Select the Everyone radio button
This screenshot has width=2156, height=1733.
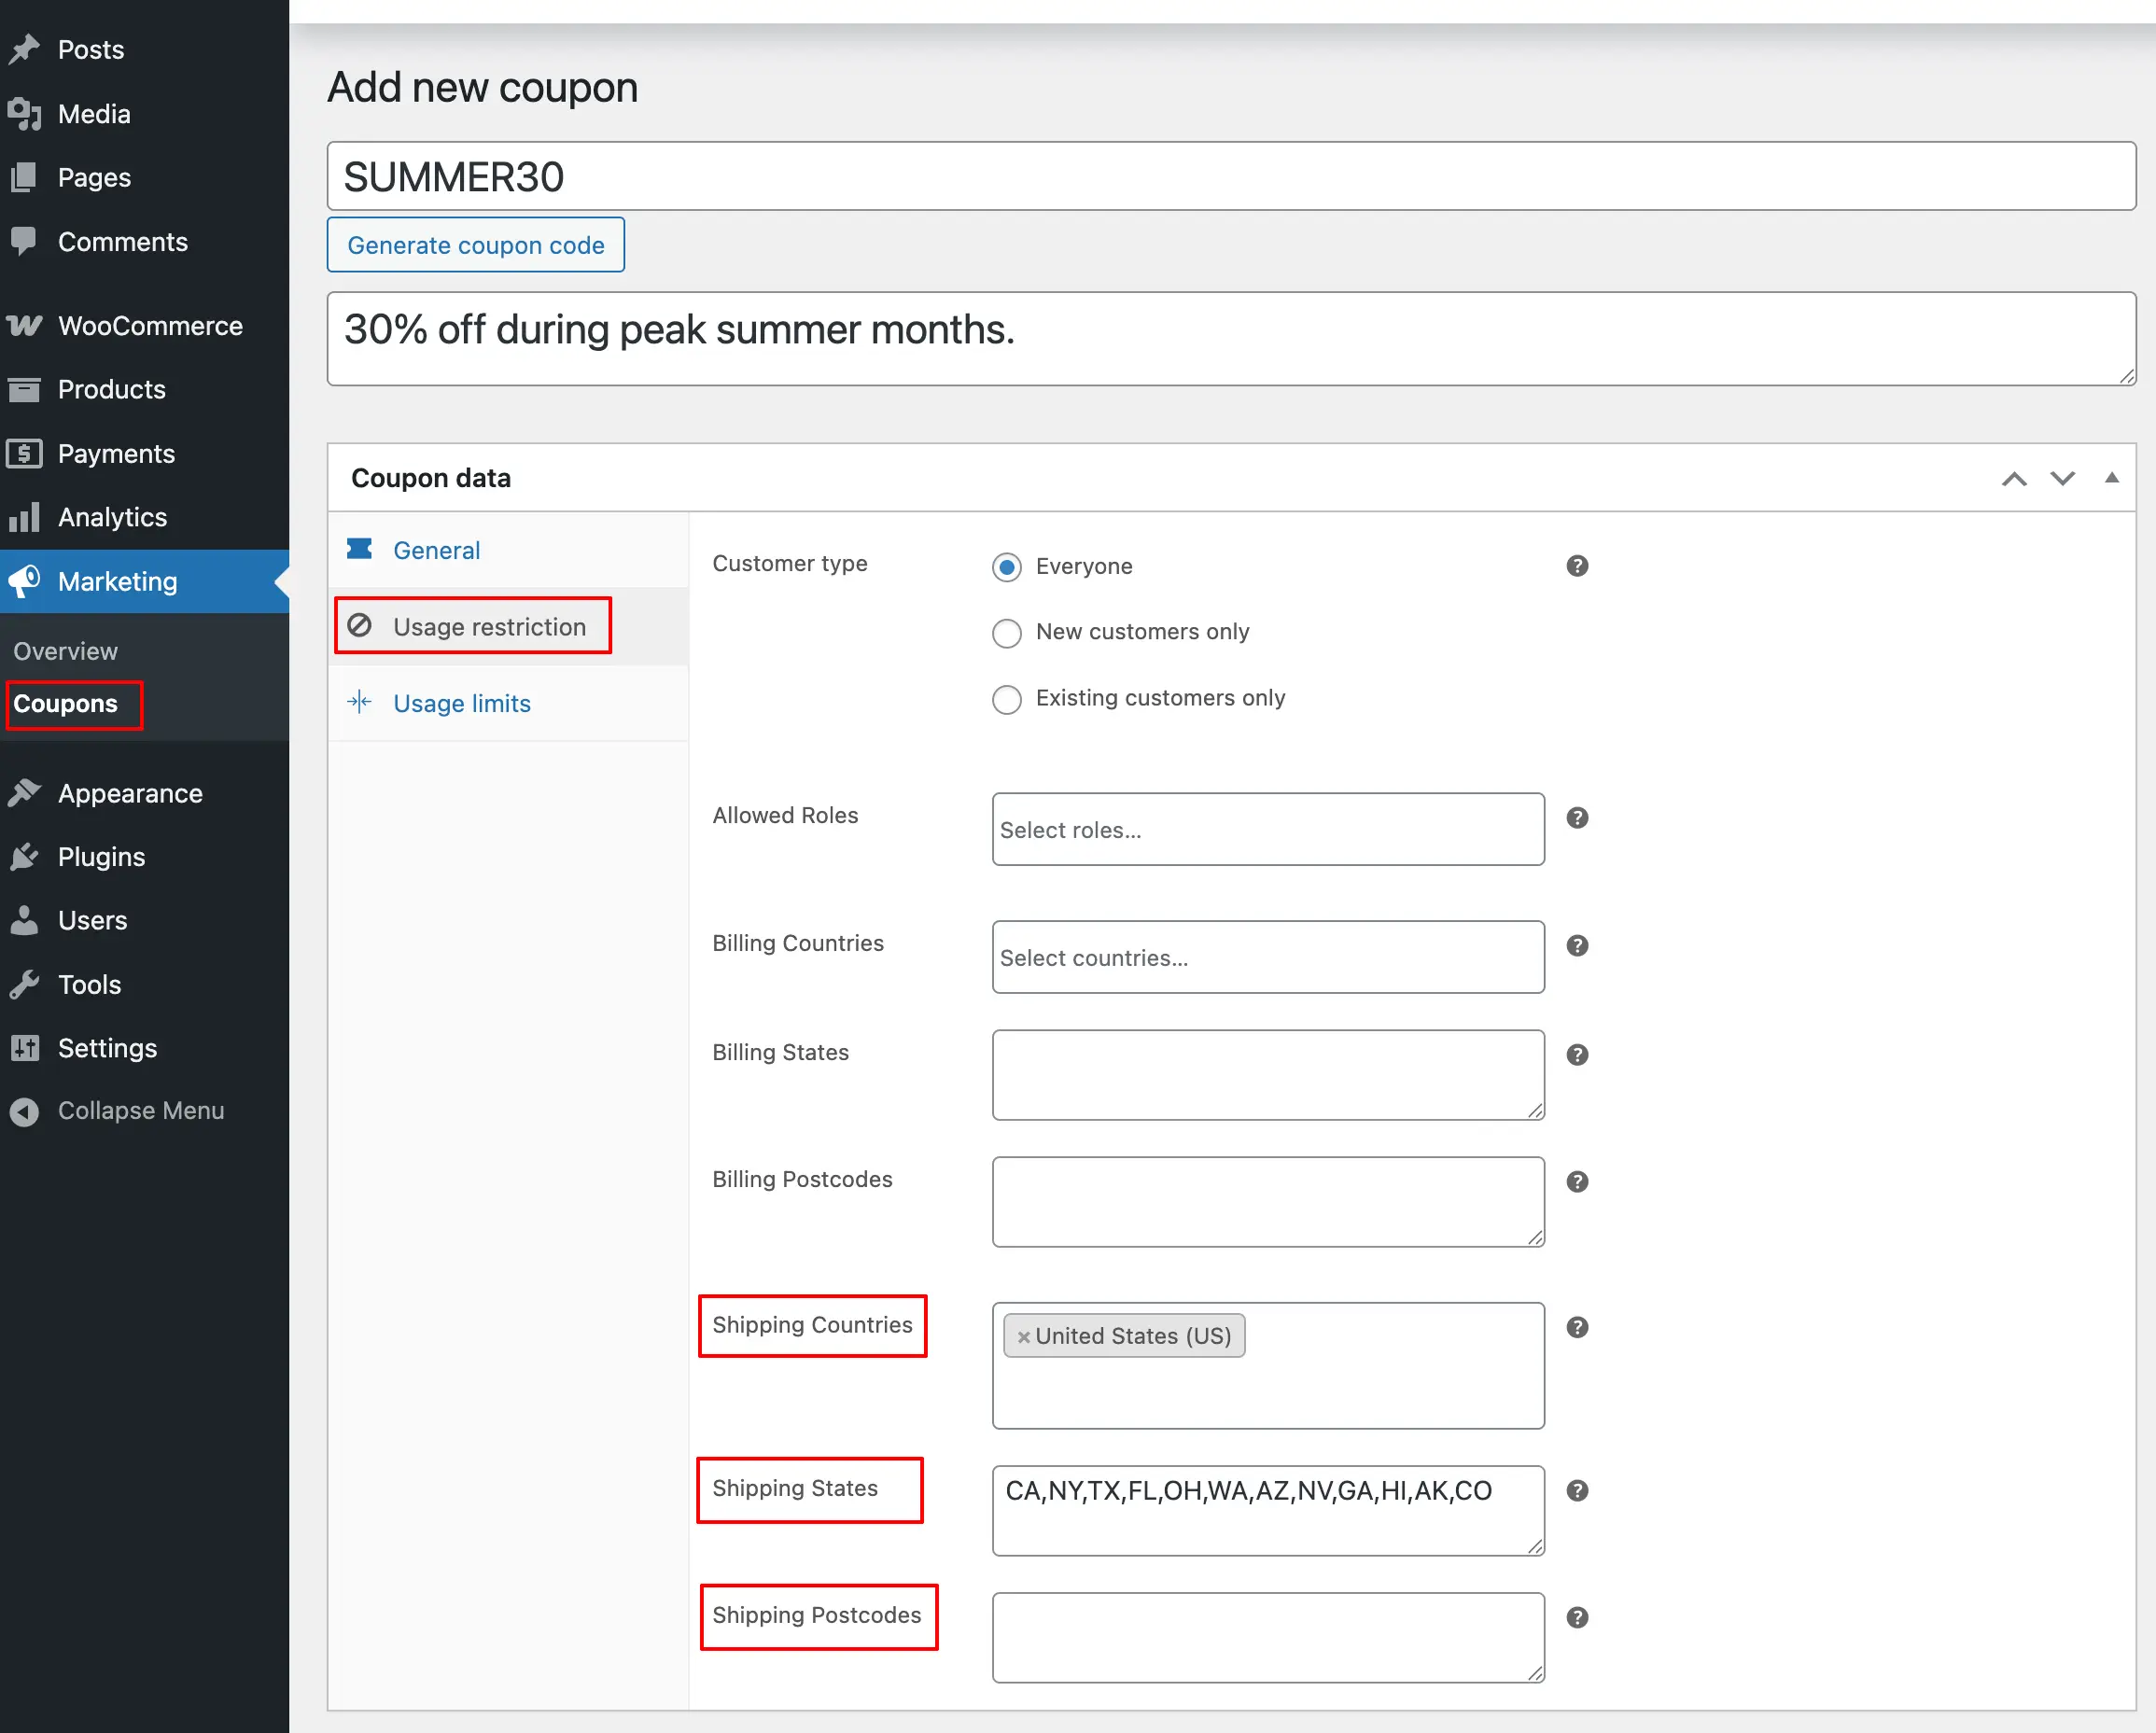tap(1006, 566)
